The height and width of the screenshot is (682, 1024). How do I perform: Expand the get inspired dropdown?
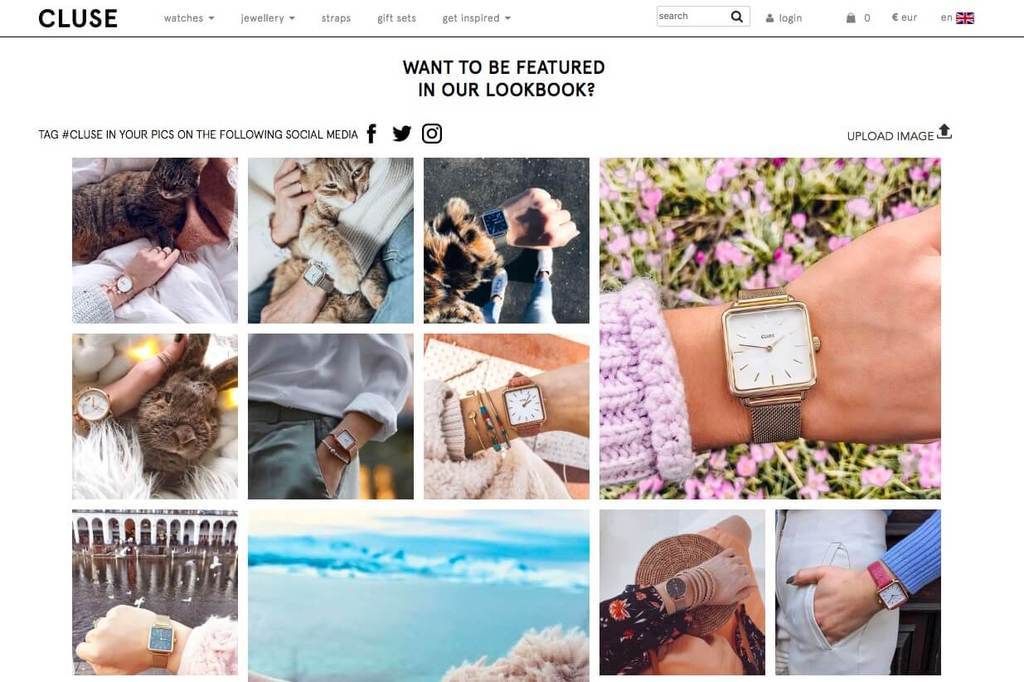(x=476, y=18)
